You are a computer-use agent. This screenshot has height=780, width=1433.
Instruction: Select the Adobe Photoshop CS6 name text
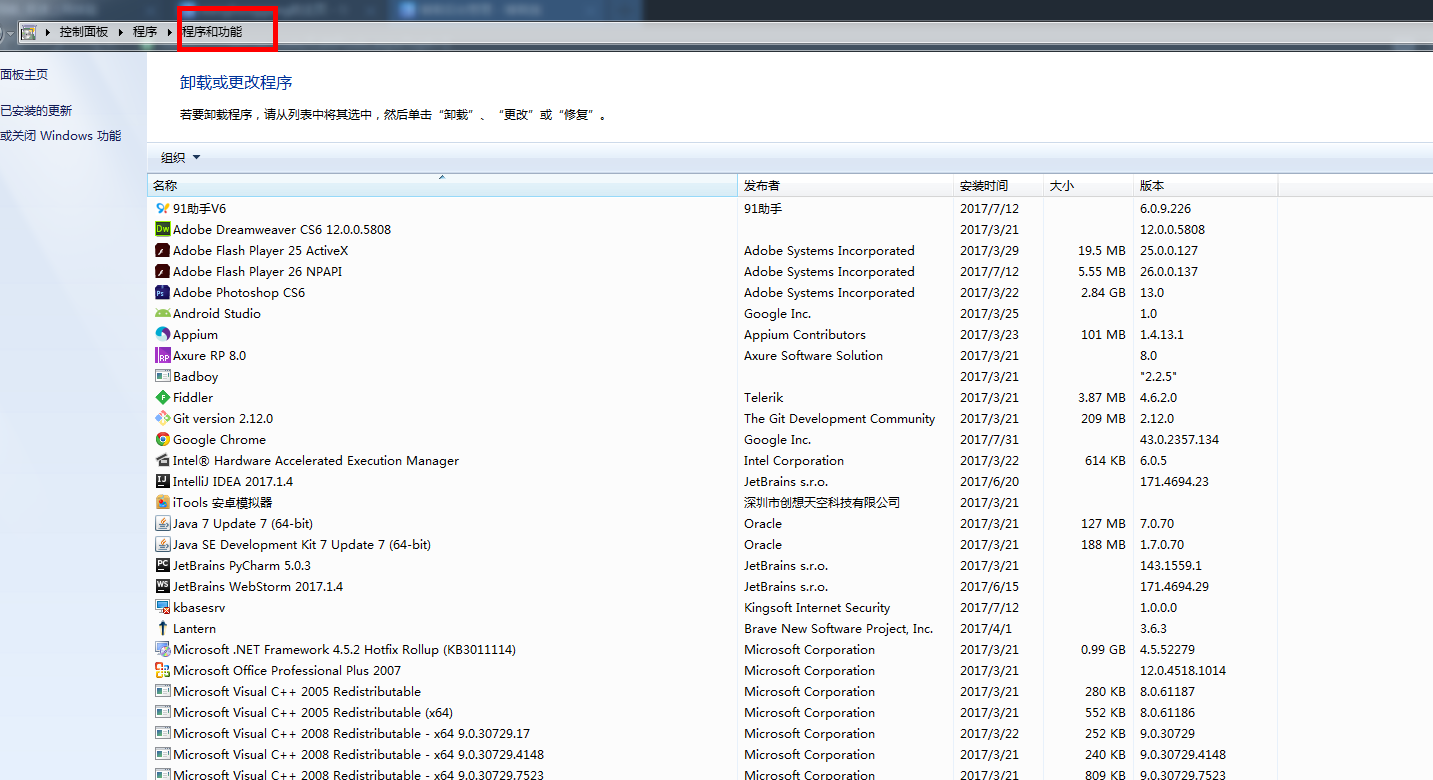coord(239,292)
